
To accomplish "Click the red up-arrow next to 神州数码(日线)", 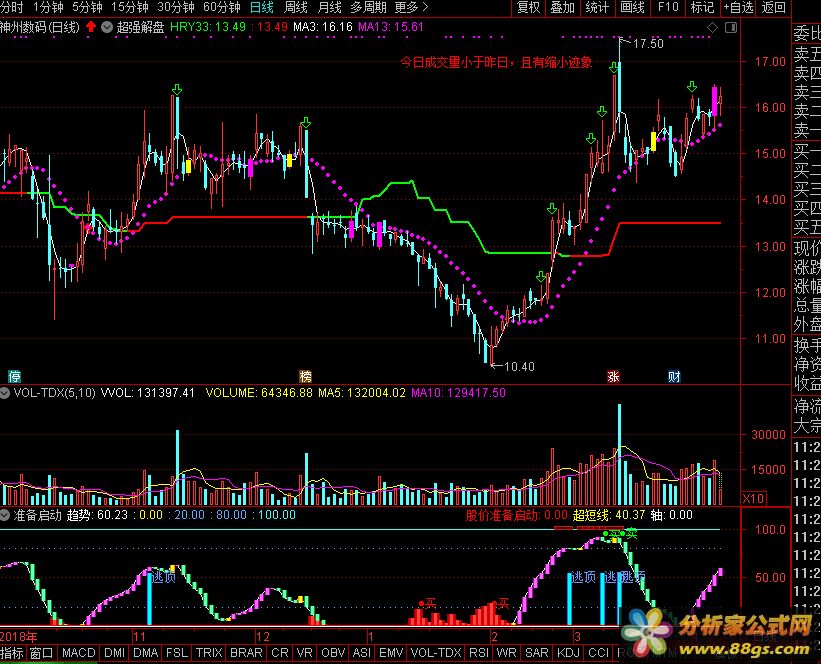I will coord(91,27).
